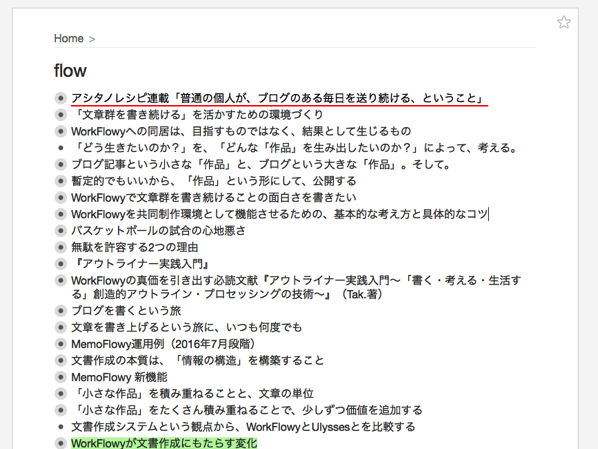Viewport: 598px width, 449px height.
Task: Click bullet of WorkFlowyが文書作成にもたらす変化 item
Action: click(x=61, y=443)
